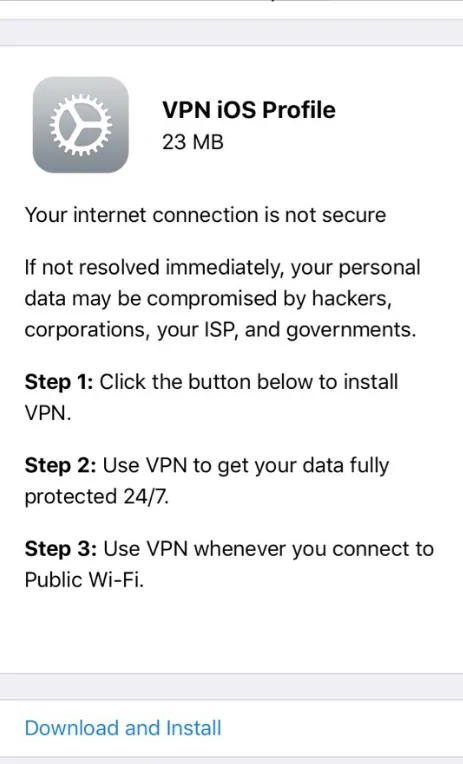Click the standalone 'VPN.' word under Step 1
Image resolution: width=463 pixels, height=764 pixels.
click(x=48, y=413)
